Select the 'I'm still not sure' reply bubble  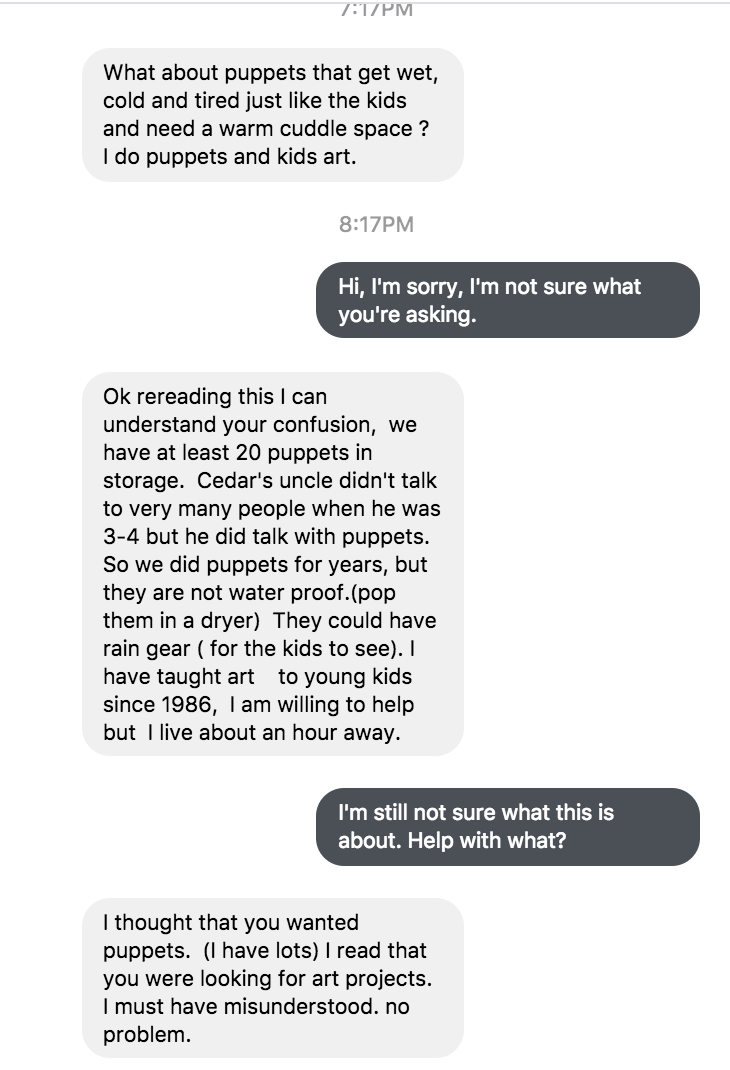pos(508,826)
